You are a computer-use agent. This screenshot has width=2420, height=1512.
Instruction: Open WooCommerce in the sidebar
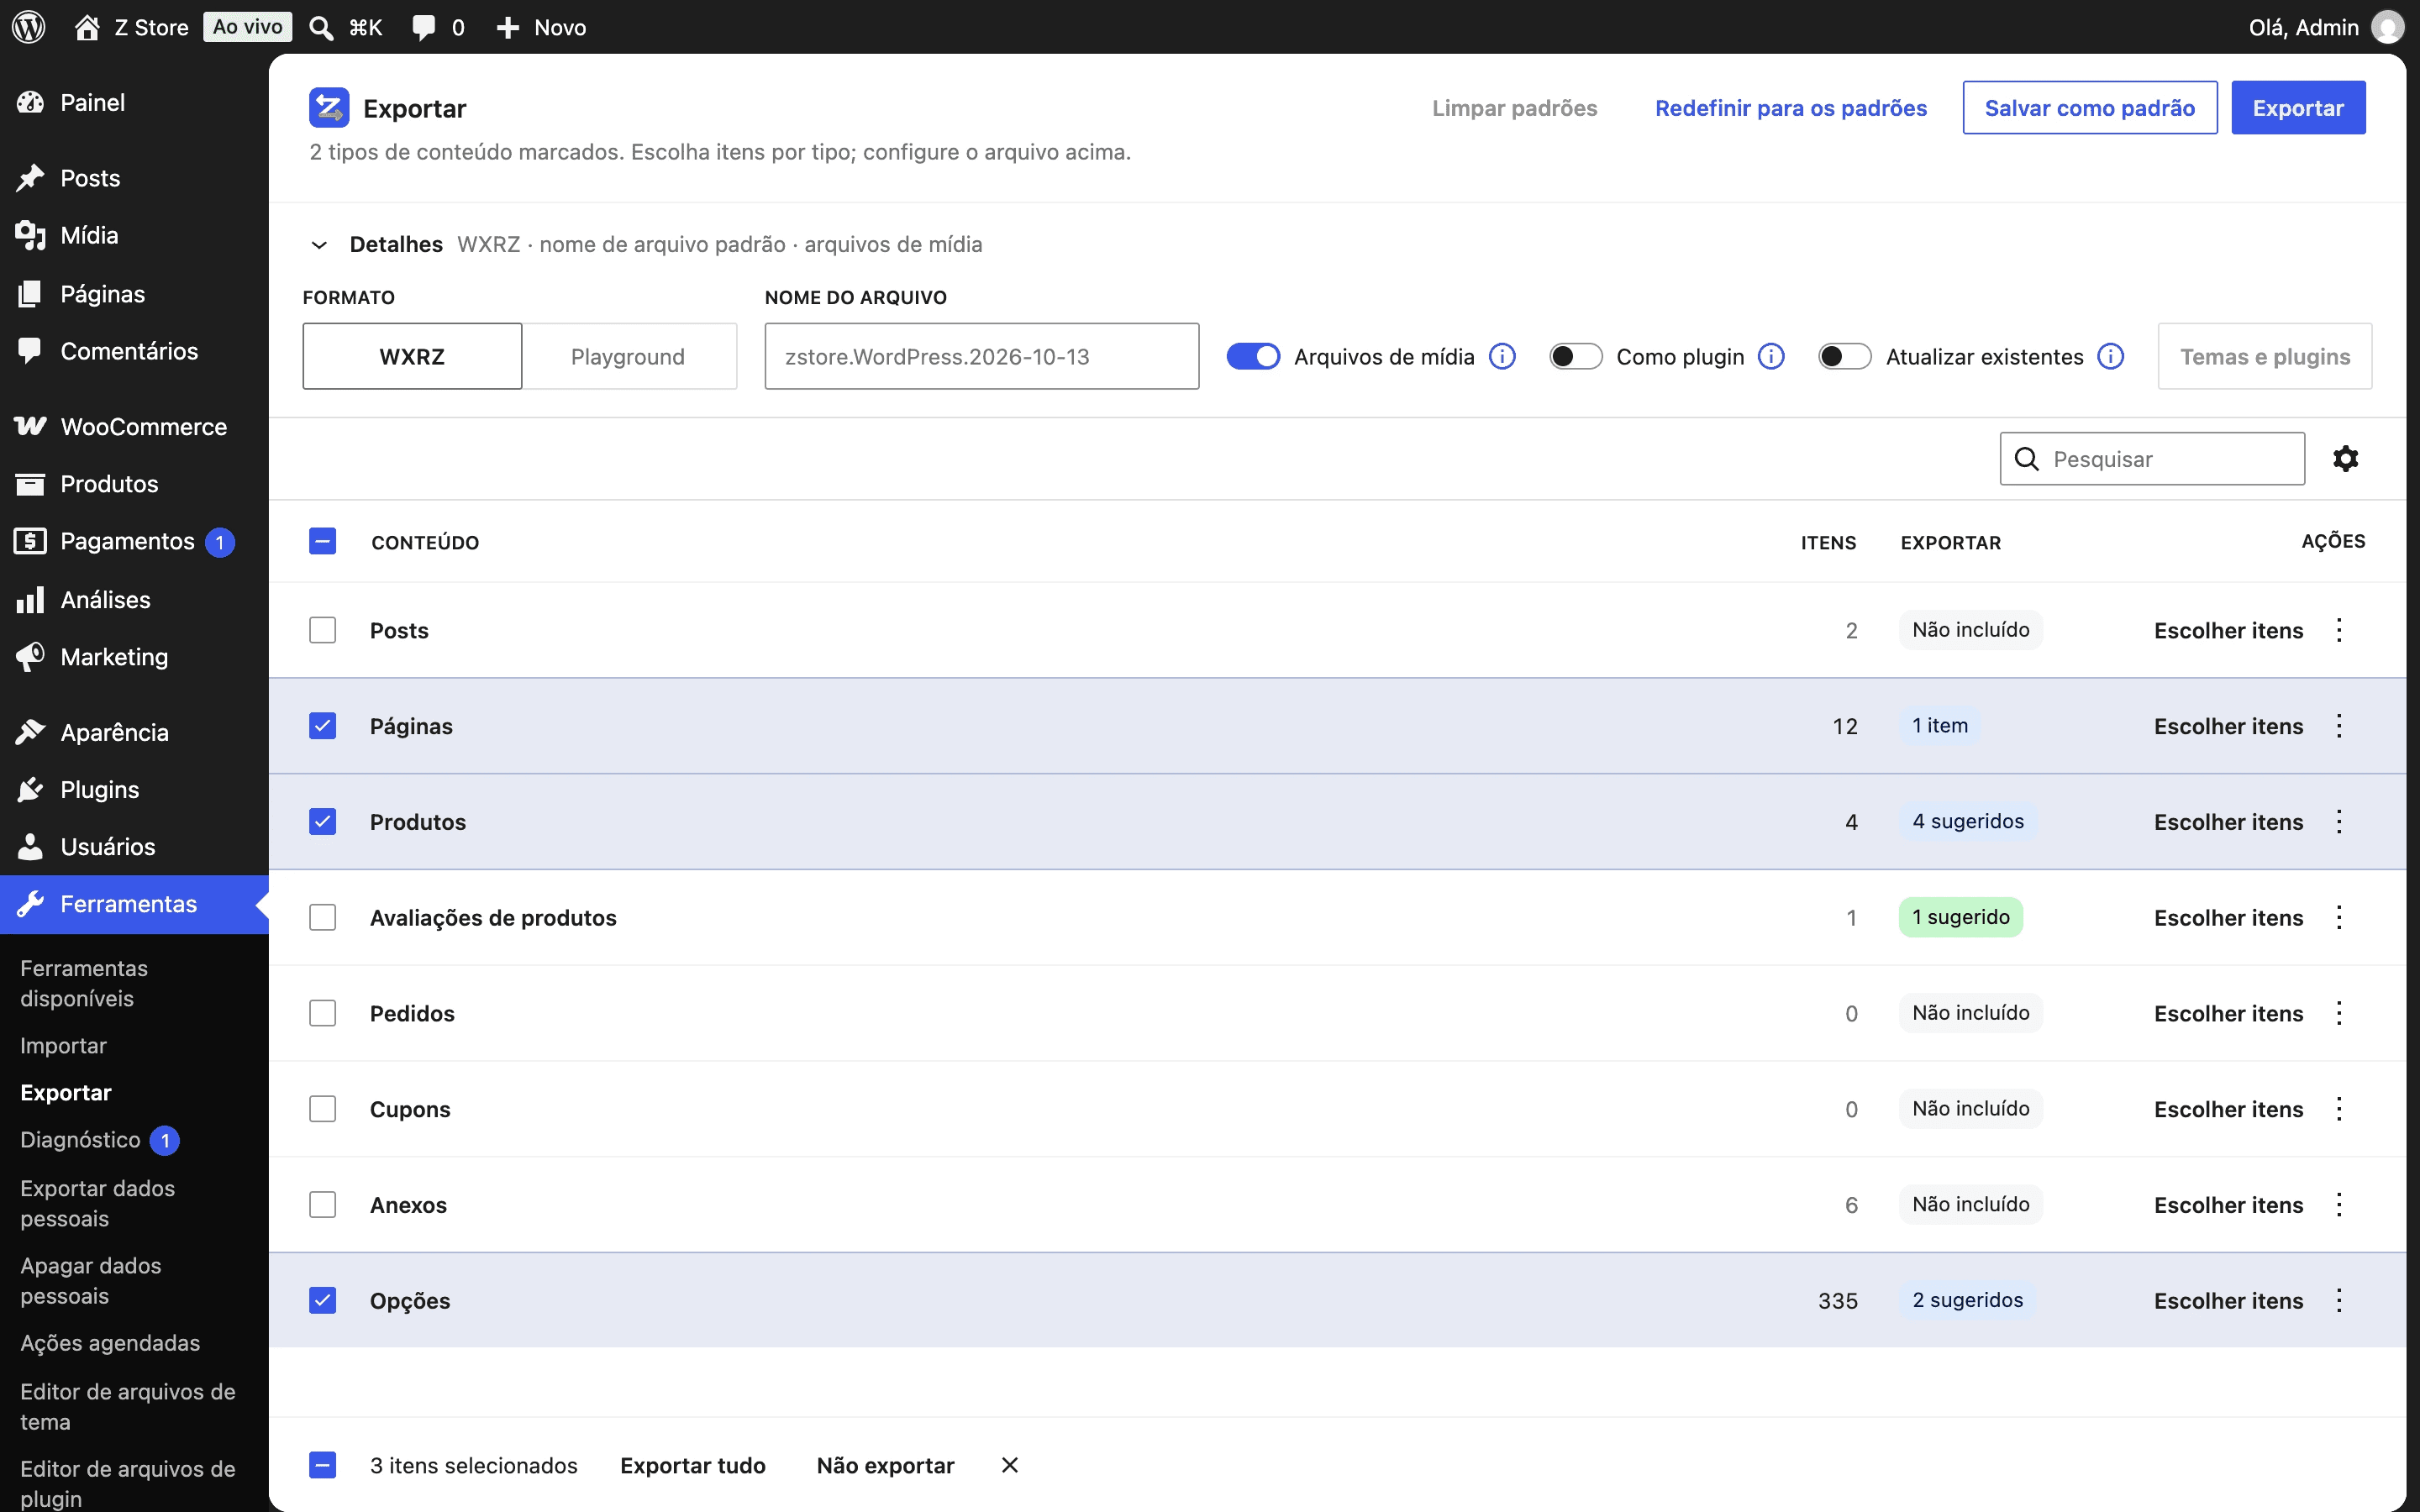[134, 427]
